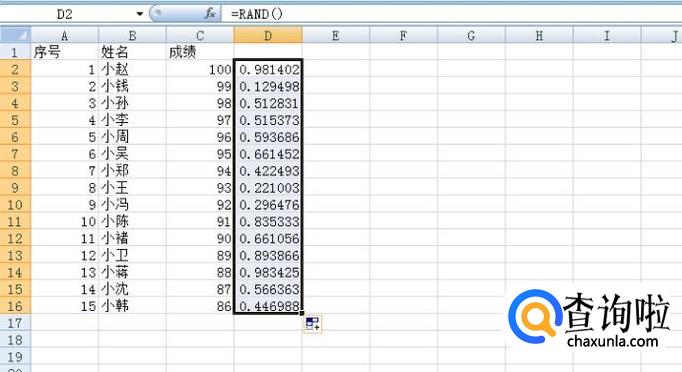
Task: Select cell containing 0.981402
Action: [268, 69]
